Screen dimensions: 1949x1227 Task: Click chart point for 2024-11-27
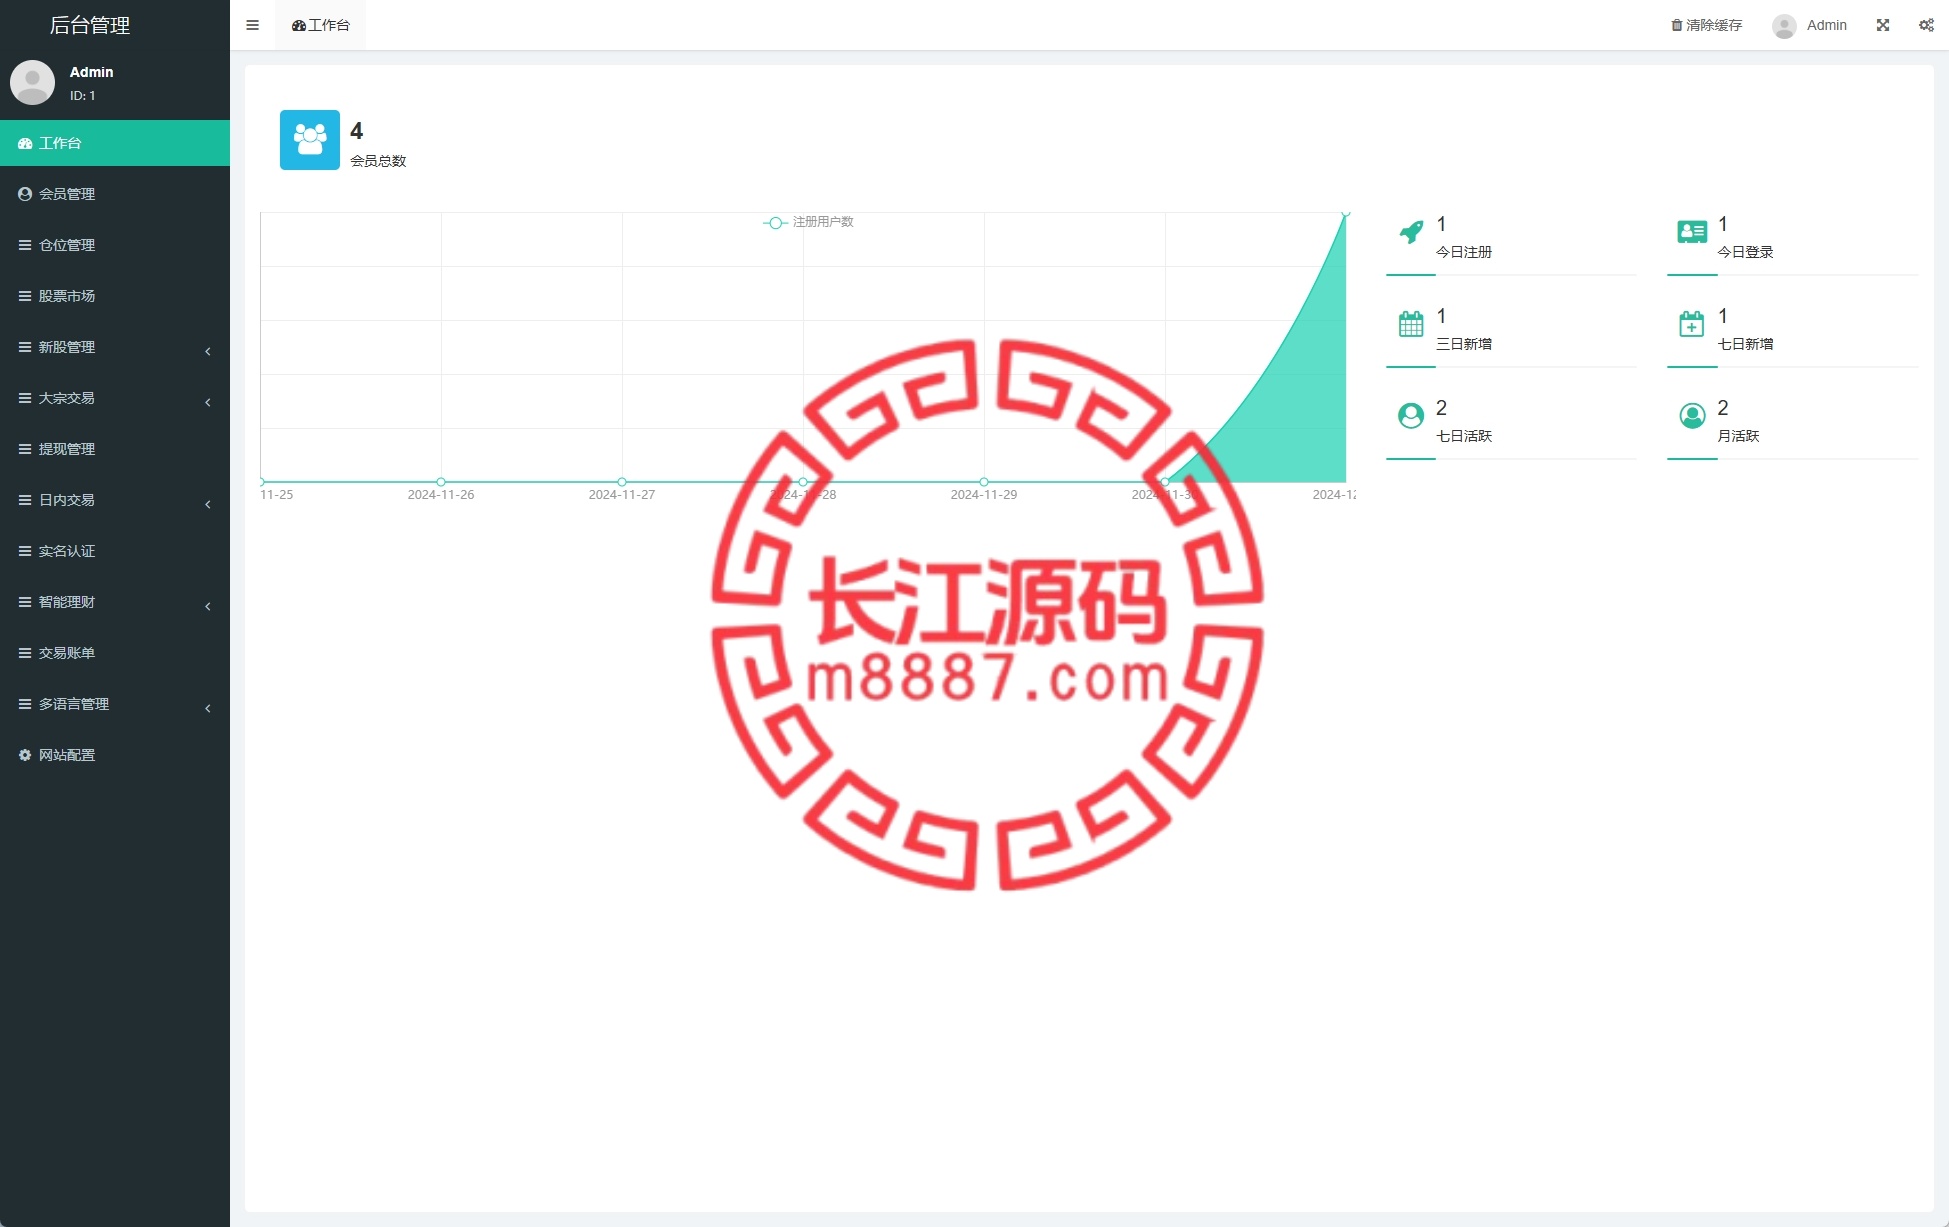[622, 482]
